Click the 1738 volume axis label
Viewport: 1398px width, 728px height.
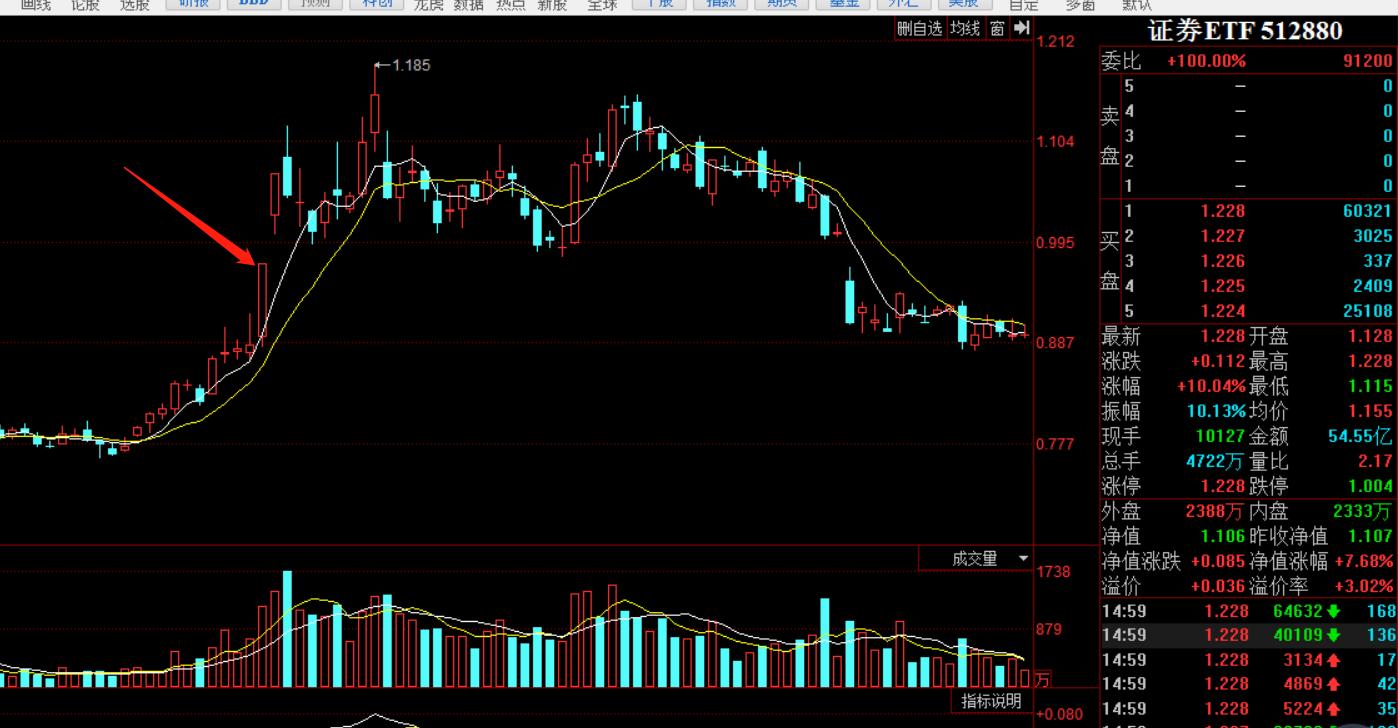1054,571
